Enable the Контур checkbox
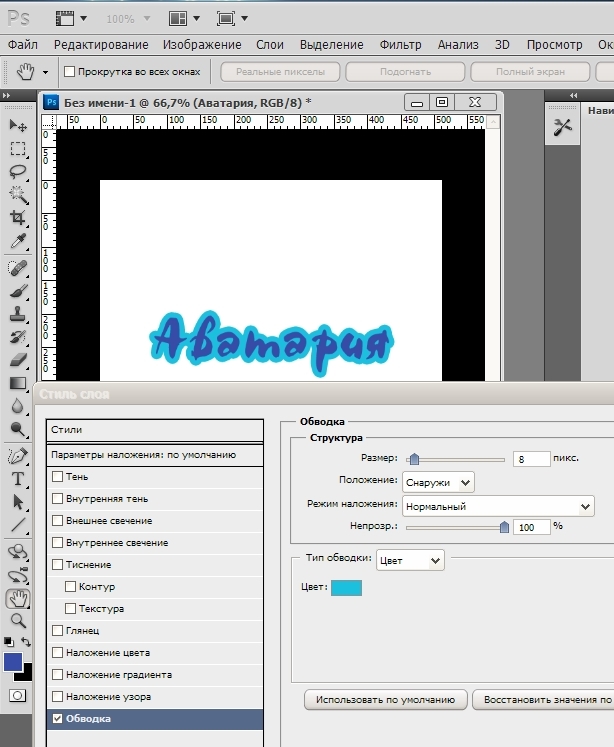 (70, 586)
